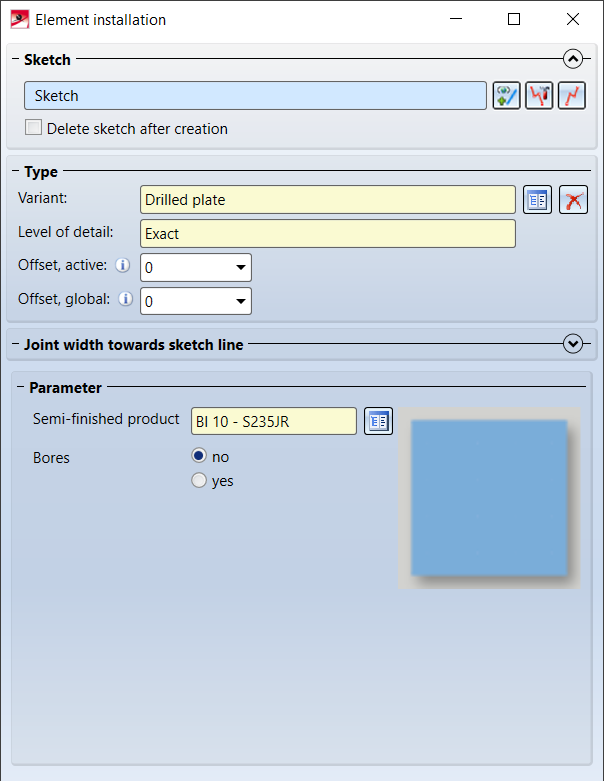Click the Variant field showing Drilled plate
Viewport: 604px width, 781px height.
point(328,200)
